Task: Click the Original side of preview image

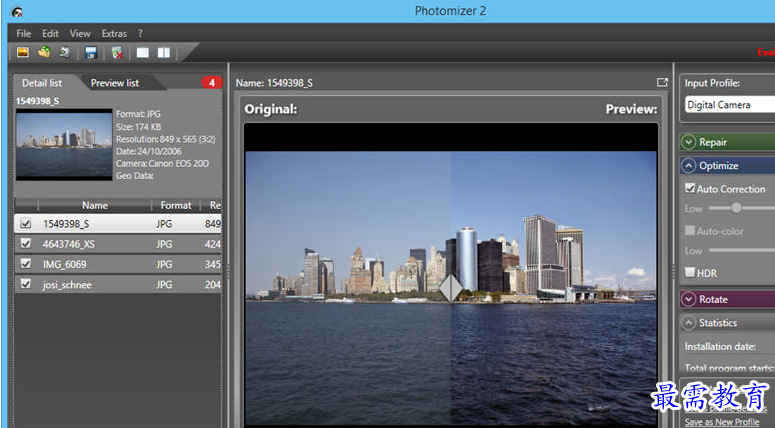Action: 348,287
